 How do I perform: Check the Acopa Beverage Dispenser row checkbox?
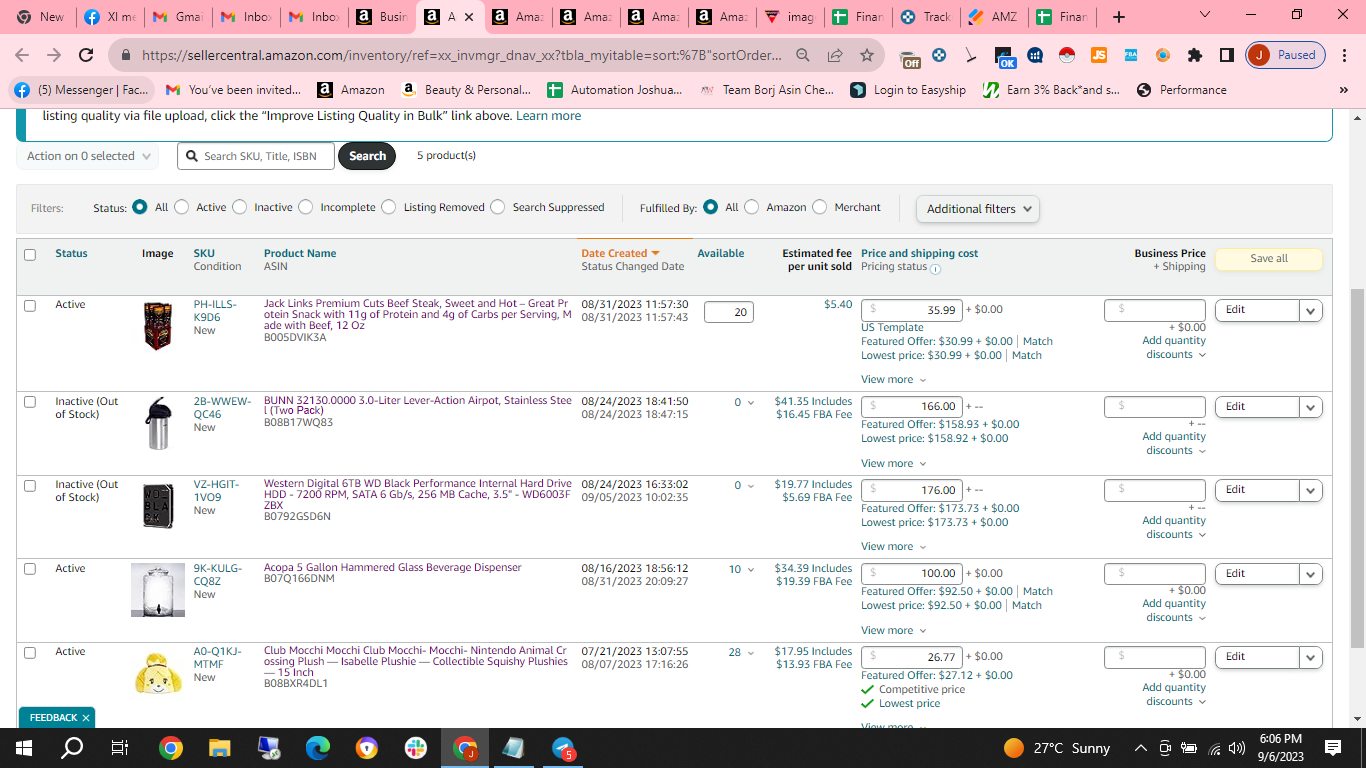coord(30,569)
